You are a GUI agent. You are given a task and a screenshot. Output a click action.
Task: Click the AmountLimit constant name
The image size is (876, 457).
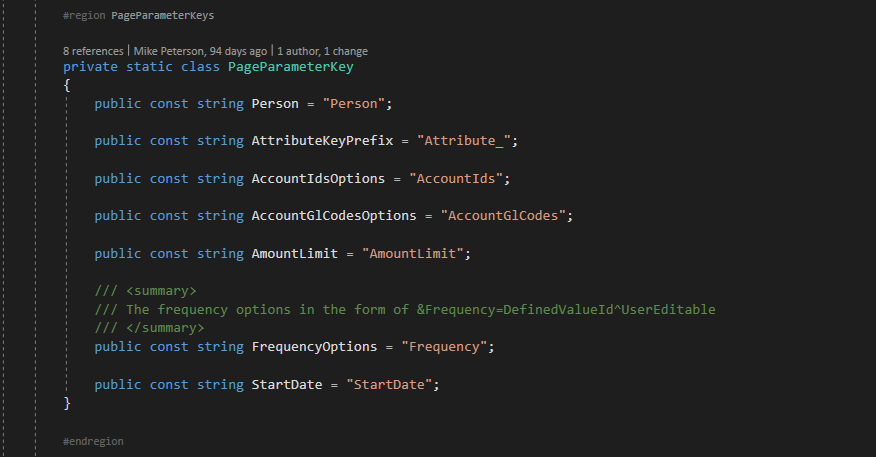click(x=294, y=254)
